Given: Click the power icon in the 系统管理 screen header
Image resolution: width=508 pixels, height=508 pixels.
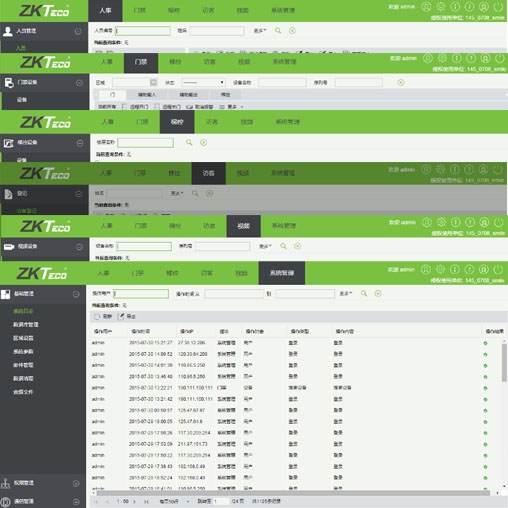Looking at the screenshot, I should click(x=498, y=269).
